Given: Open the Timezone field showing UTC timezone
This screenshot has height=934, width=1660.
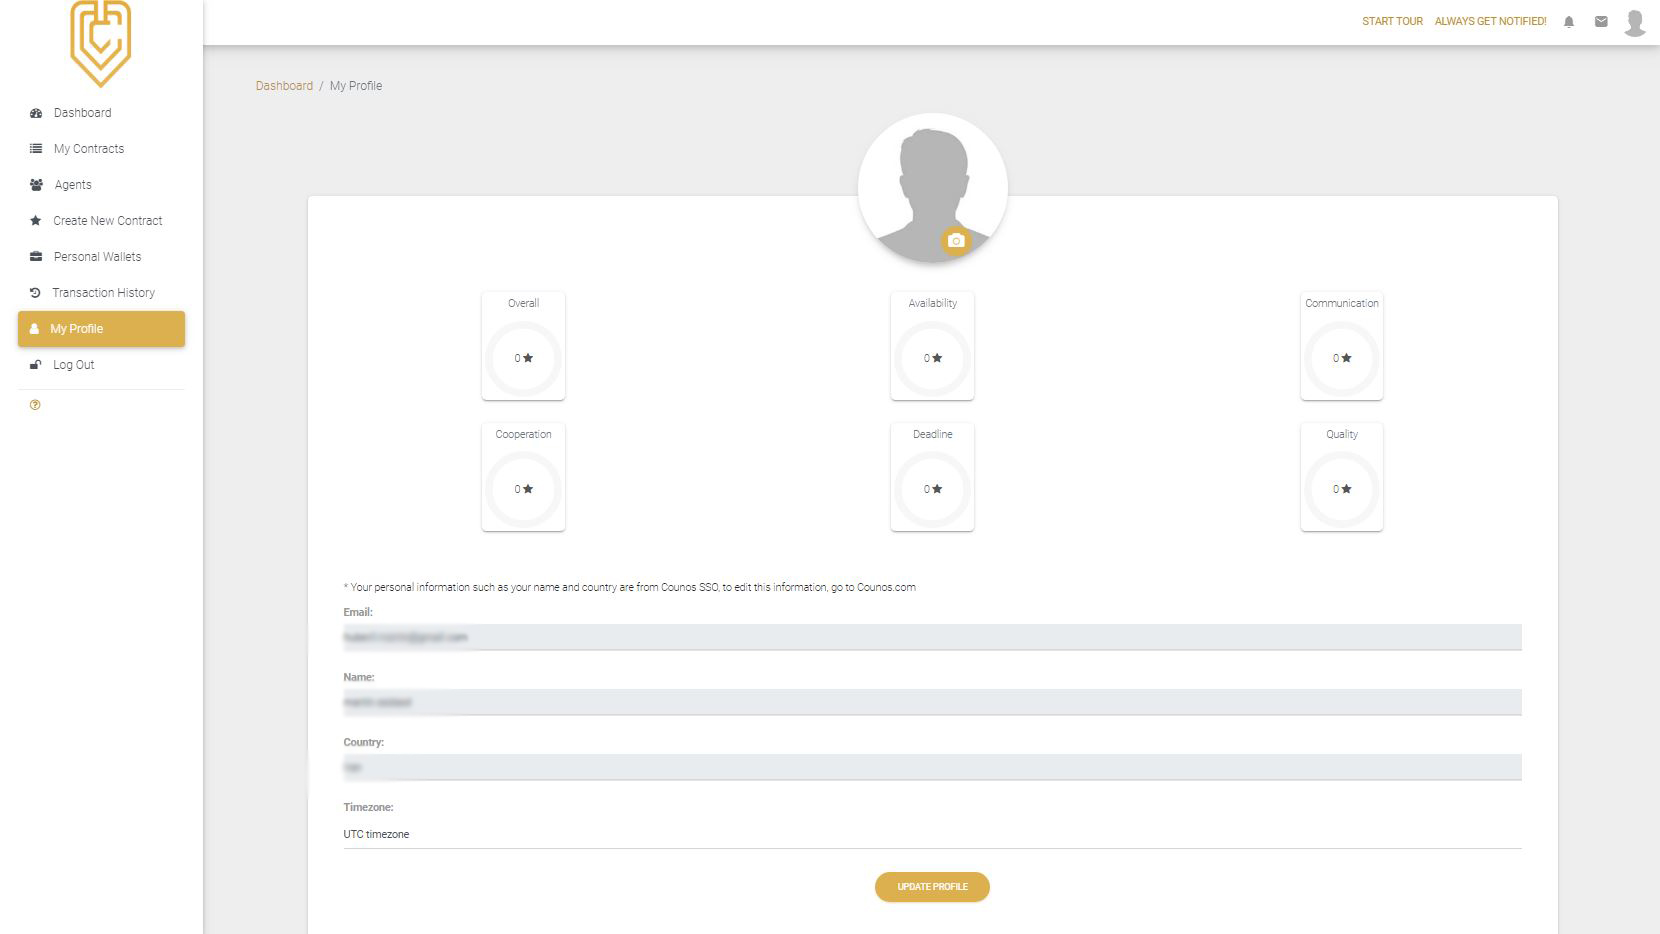Looking at the screenshot, I should click(x=932, y=834).
